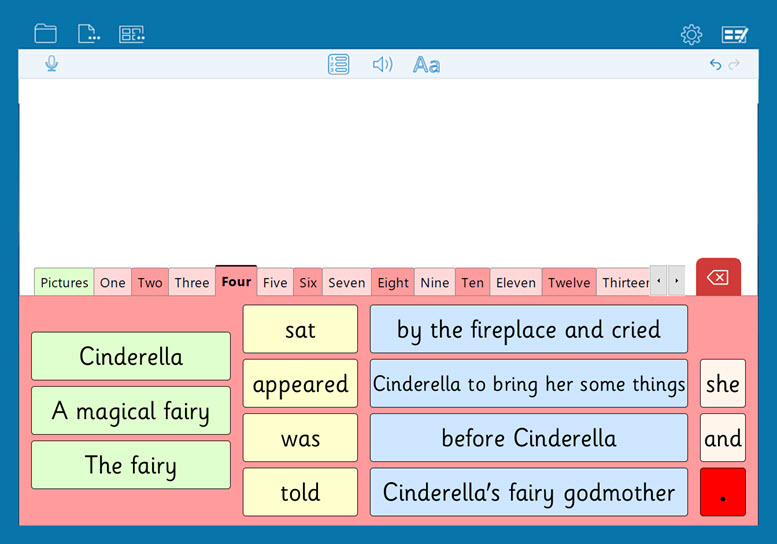
Task: Open the settings gear
Action: 691,35
